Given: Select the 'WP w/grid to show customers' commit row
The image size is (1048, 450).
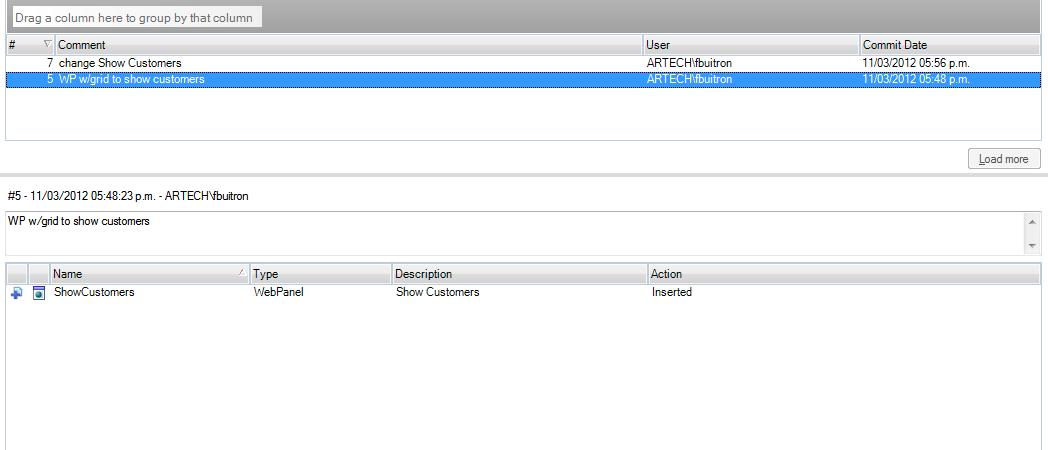Looking at the screenshot, I should (523, 79).
